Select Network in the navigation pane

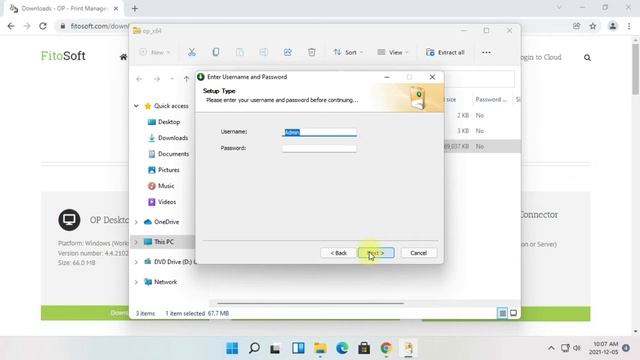click(165, 282)
